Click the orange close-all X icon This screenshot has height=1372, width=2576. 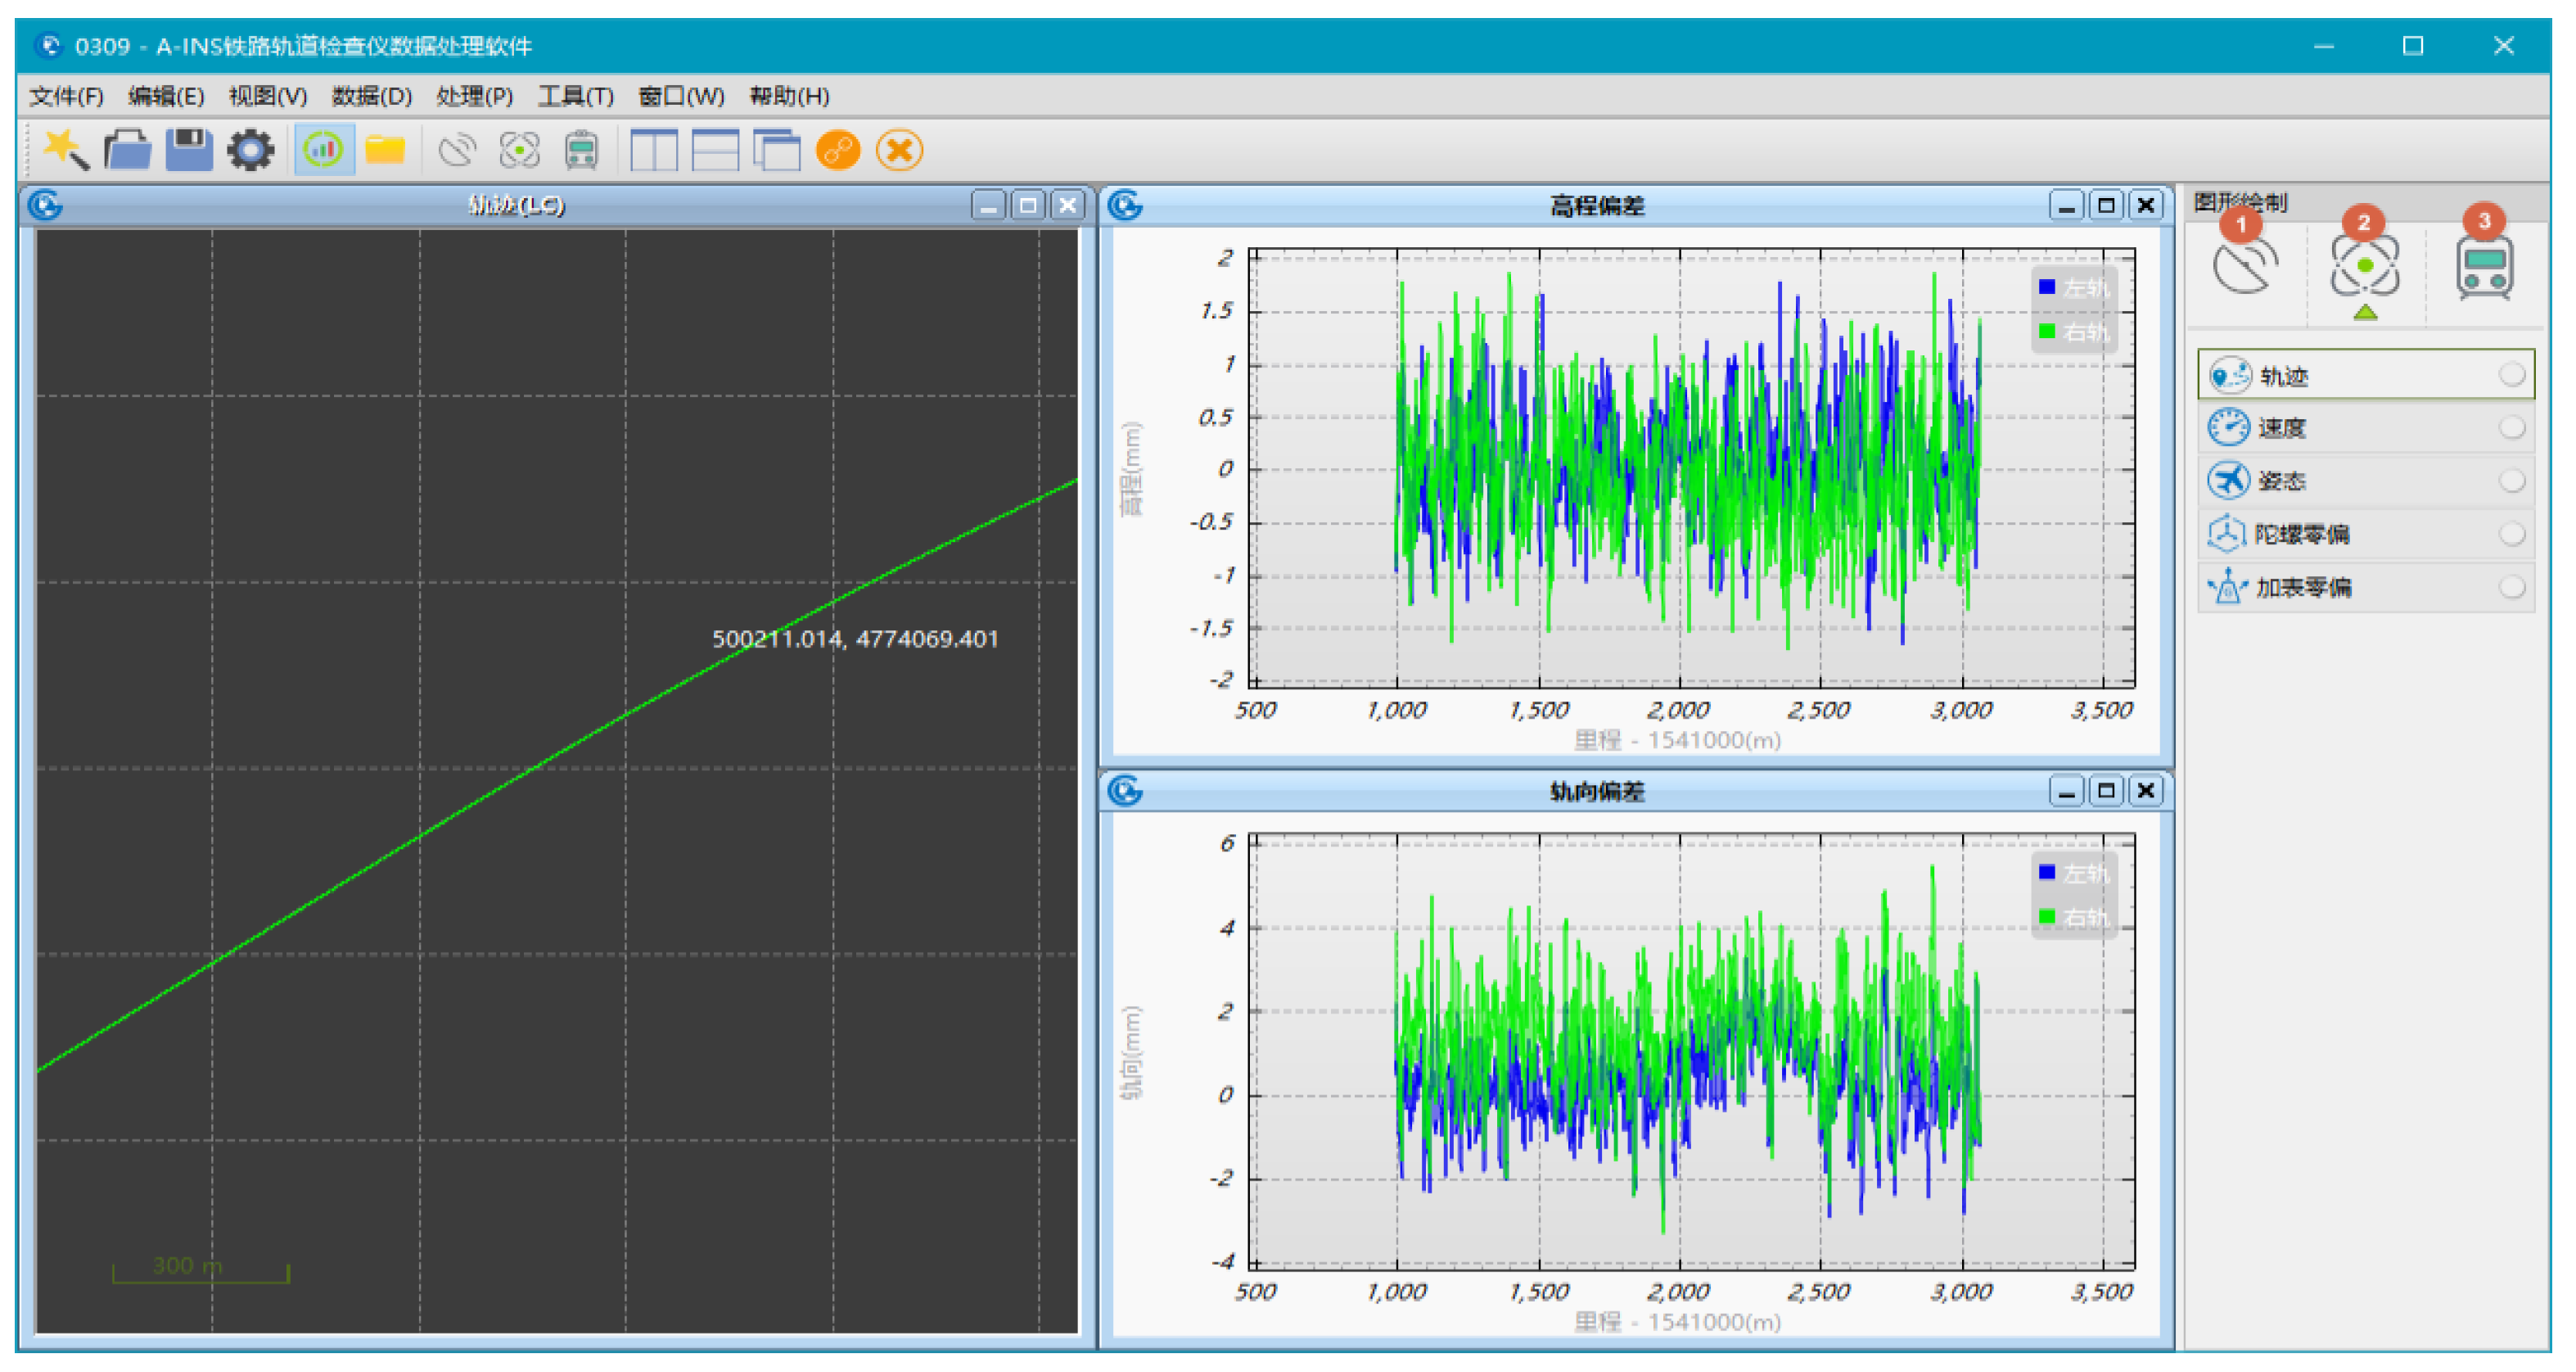(900, 150)
